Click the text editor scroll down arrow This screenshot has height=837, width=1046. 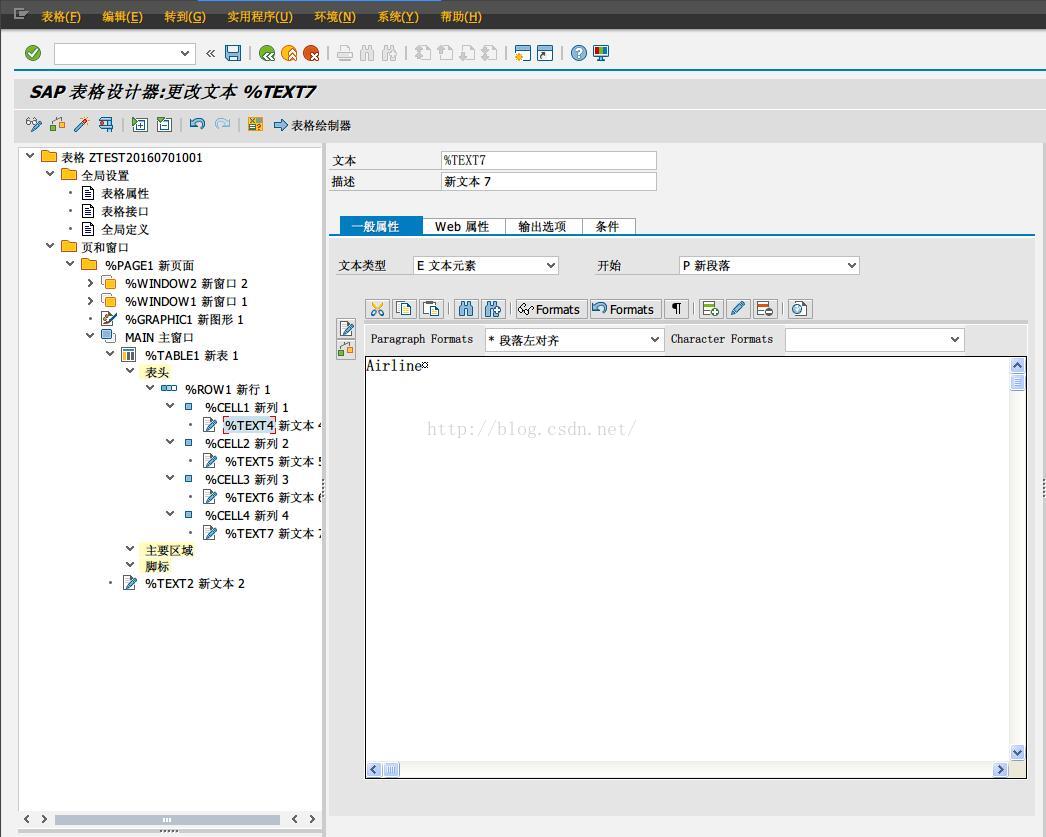click(x=1017, y=753)
